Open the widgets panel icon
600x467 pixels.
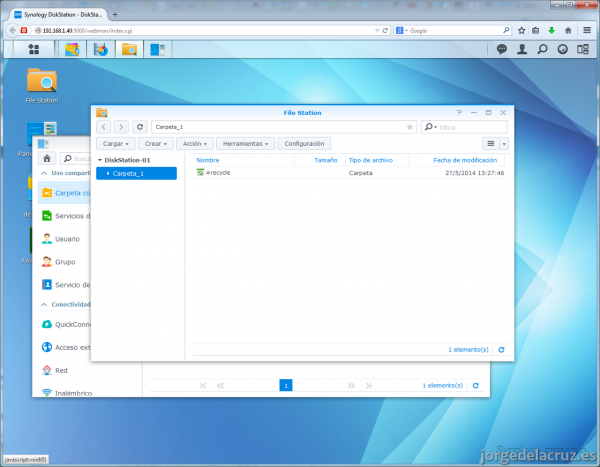click(583, 49)
